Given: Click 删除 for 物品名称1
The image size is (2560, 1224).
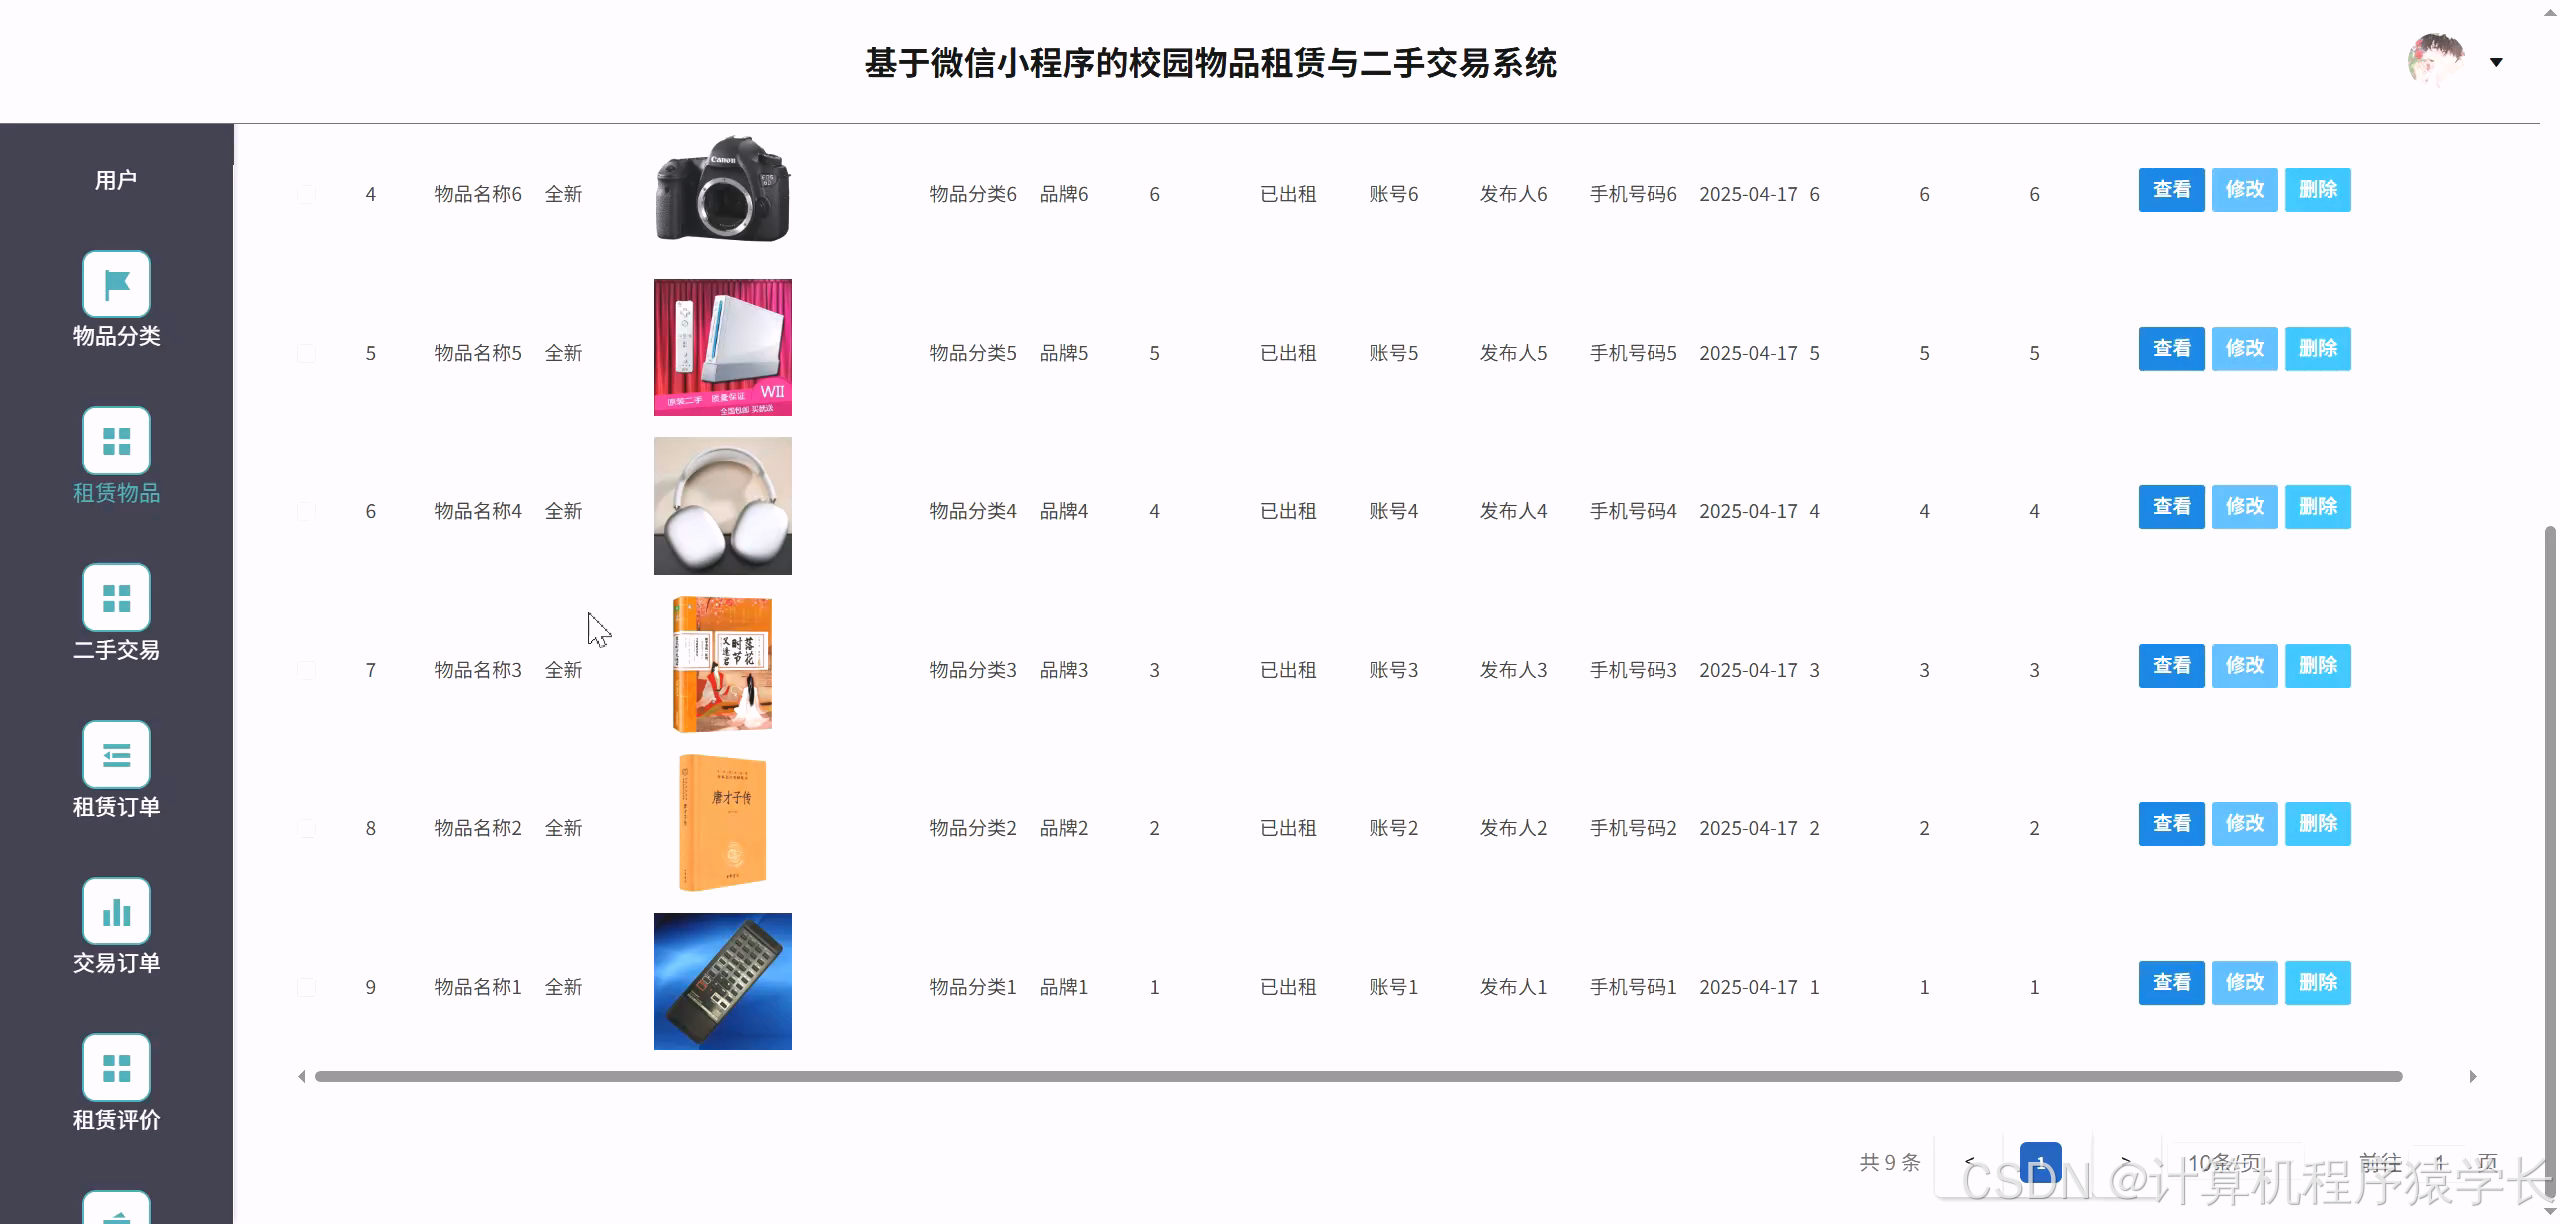Looking at the screenshot, I should pos(2318,983).
